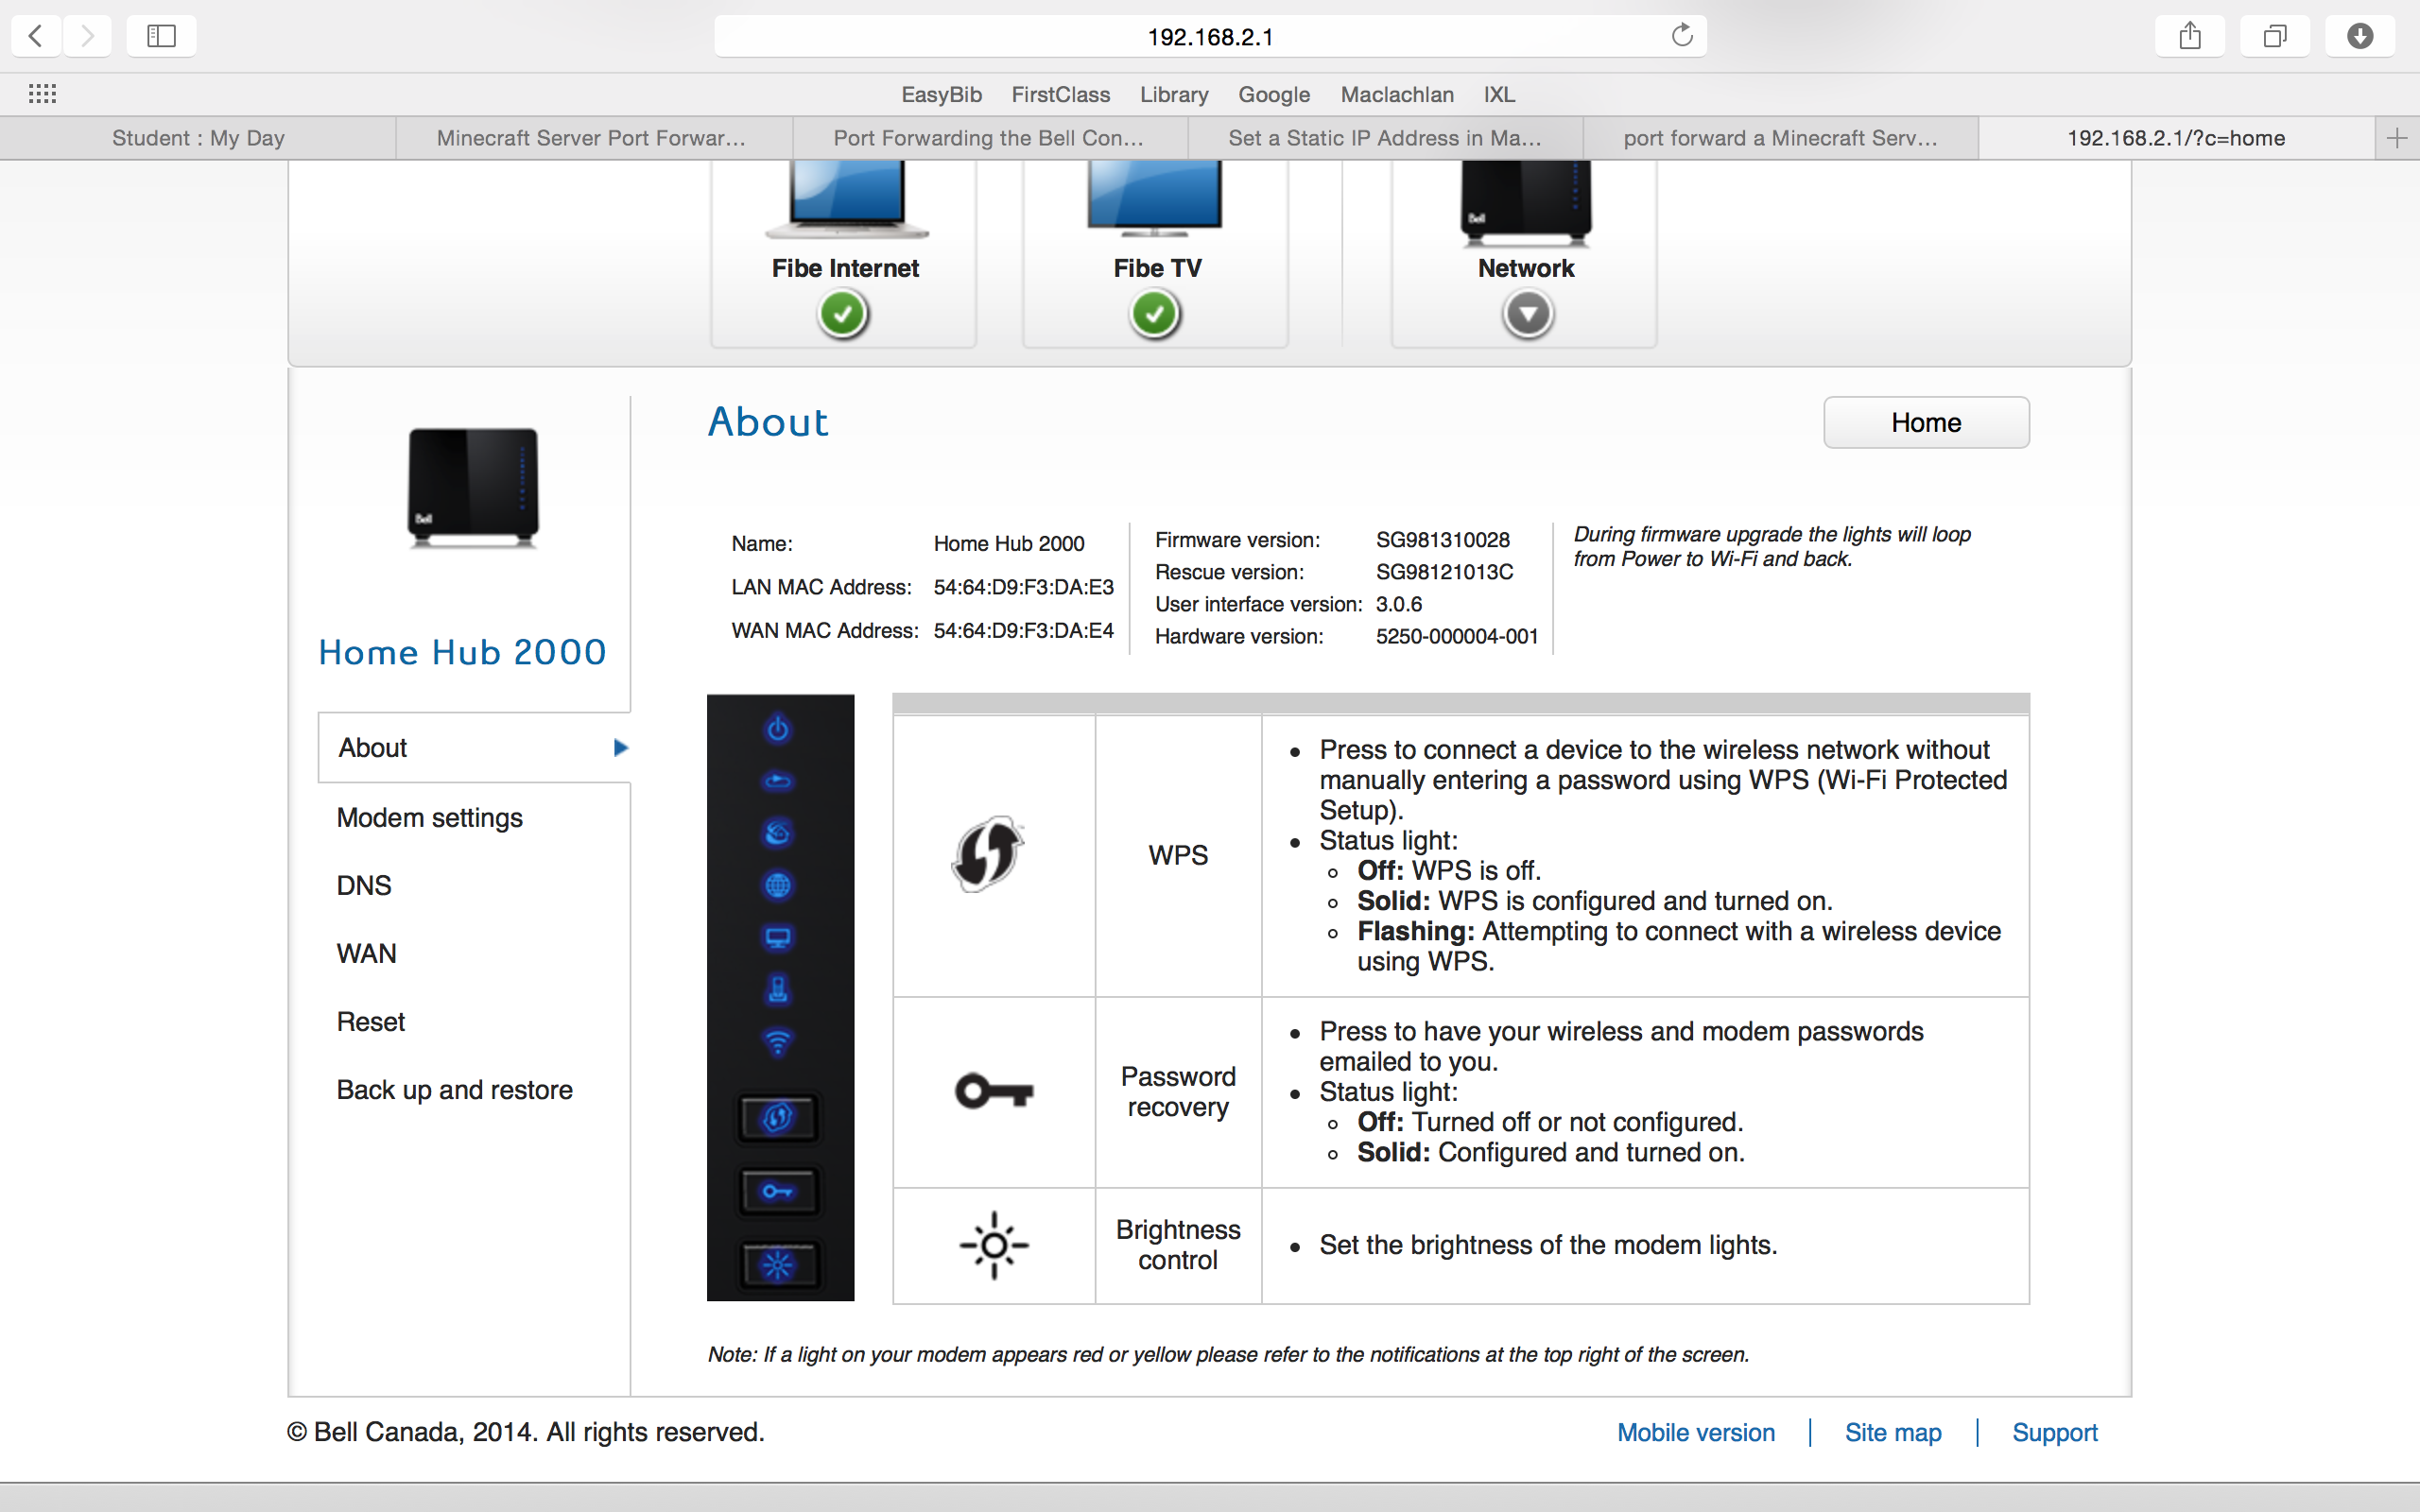2420x1512 pixels.
Task: Open the Downloads icon
Action: point(2360,36)
